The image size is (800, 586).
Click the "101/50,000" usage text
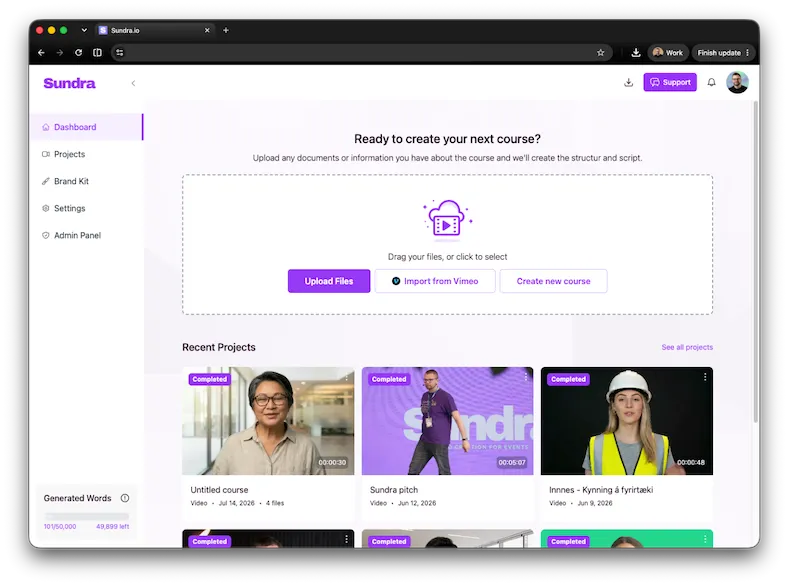(60, 526)
